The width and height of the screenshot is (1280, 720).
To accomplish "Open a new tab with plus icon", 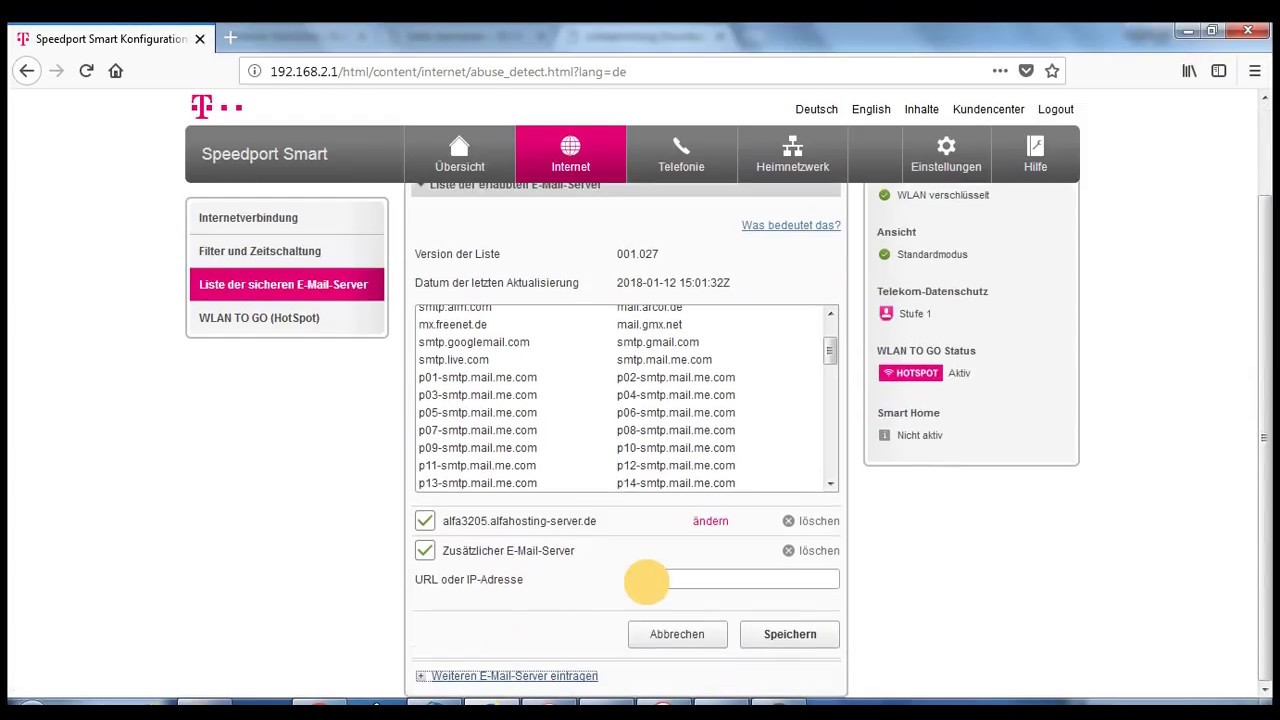I will tap(230, 38).
